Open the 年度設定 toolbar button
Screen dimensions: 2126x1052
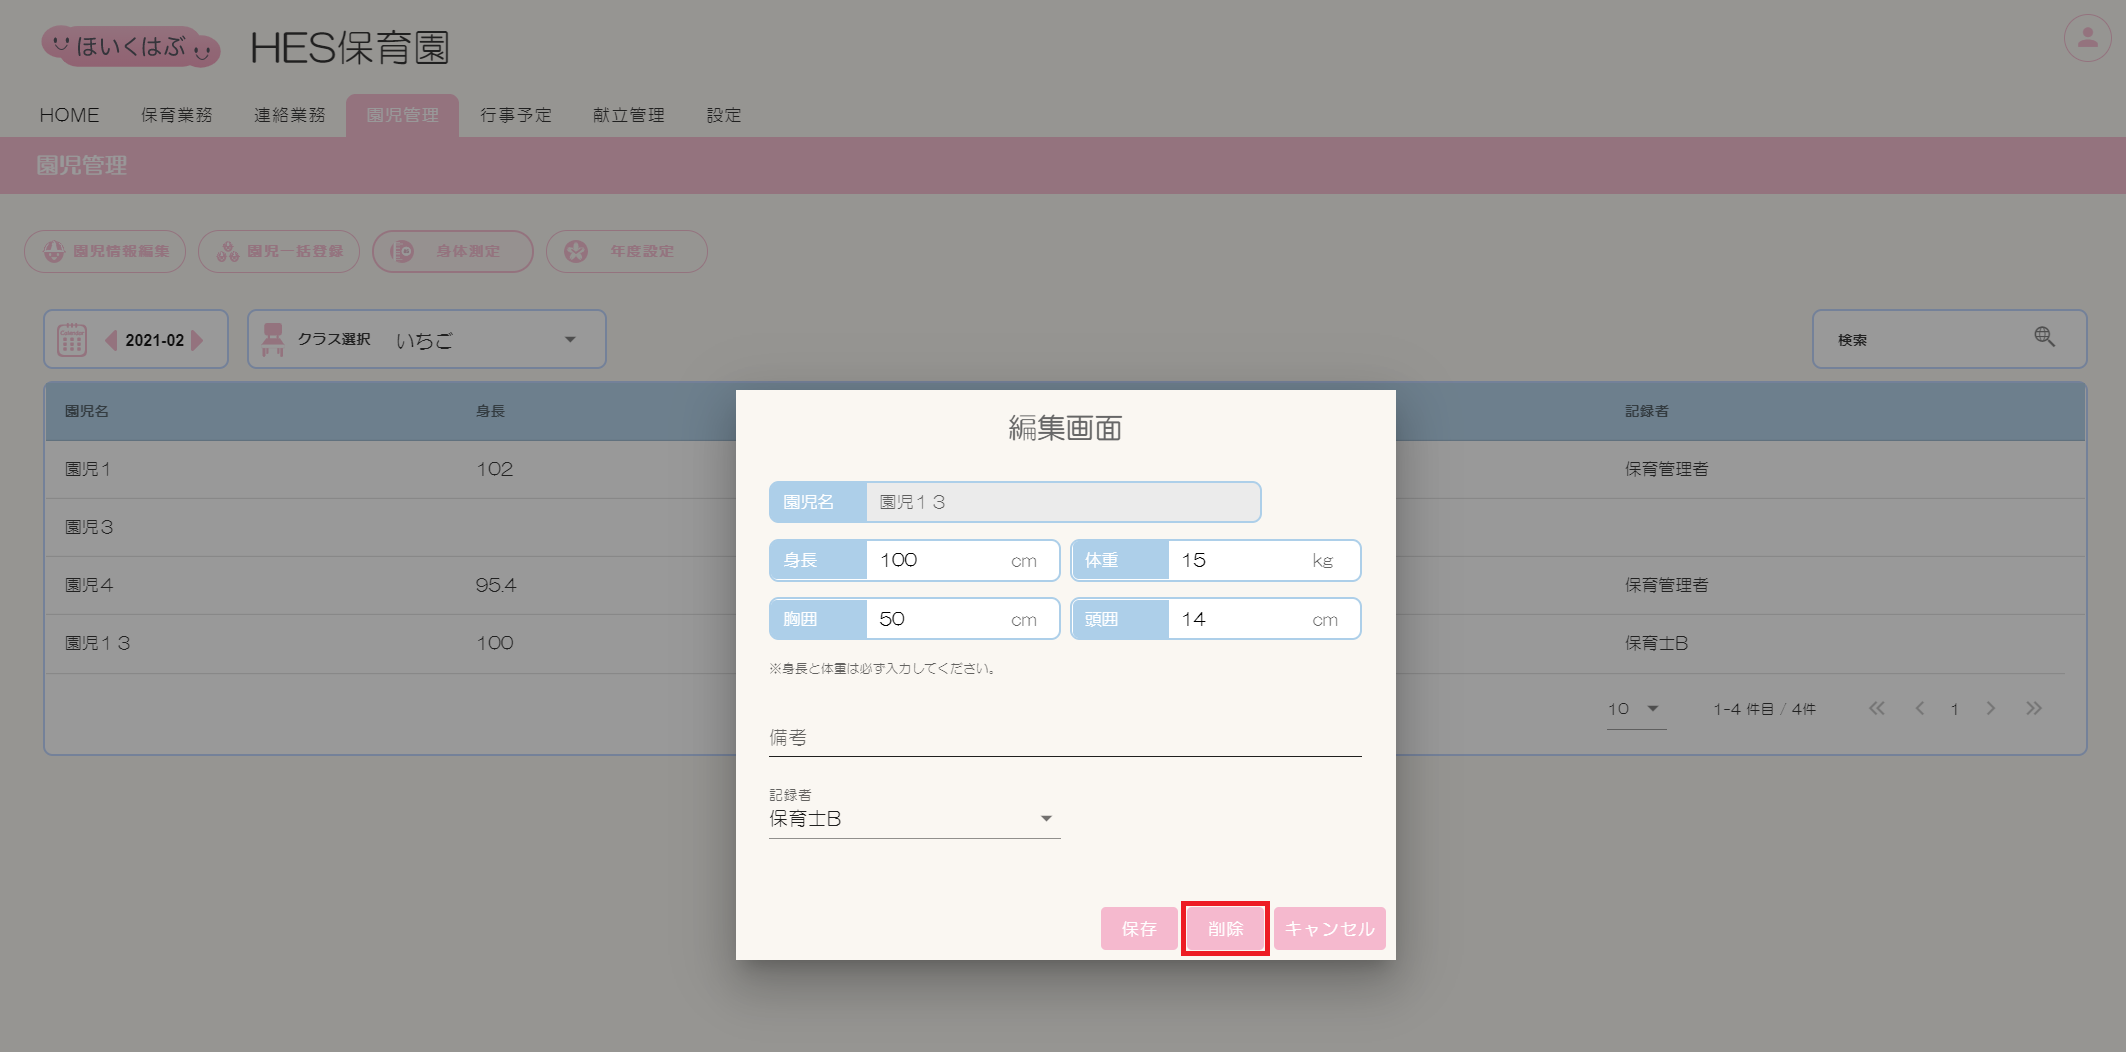click(626, 251)
